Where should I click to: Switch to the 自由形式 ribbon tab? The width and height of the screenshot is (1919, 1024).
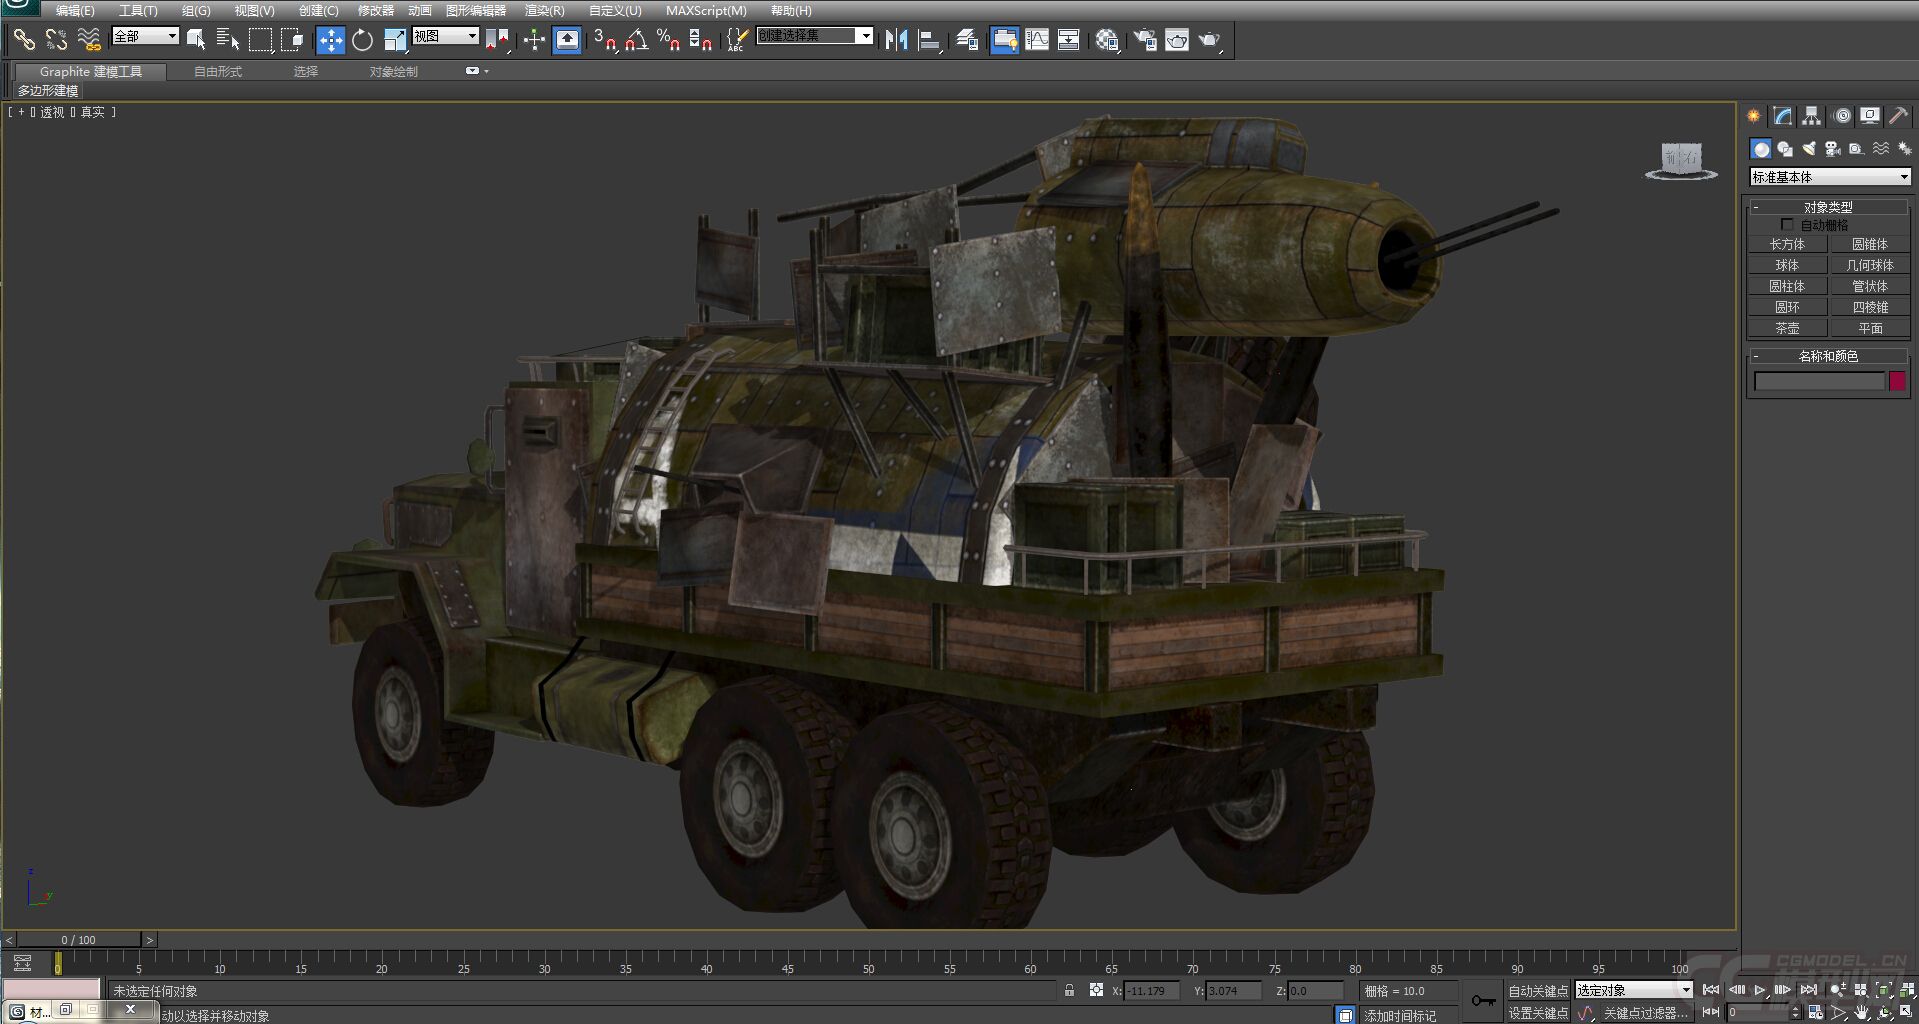coord(218,72)
